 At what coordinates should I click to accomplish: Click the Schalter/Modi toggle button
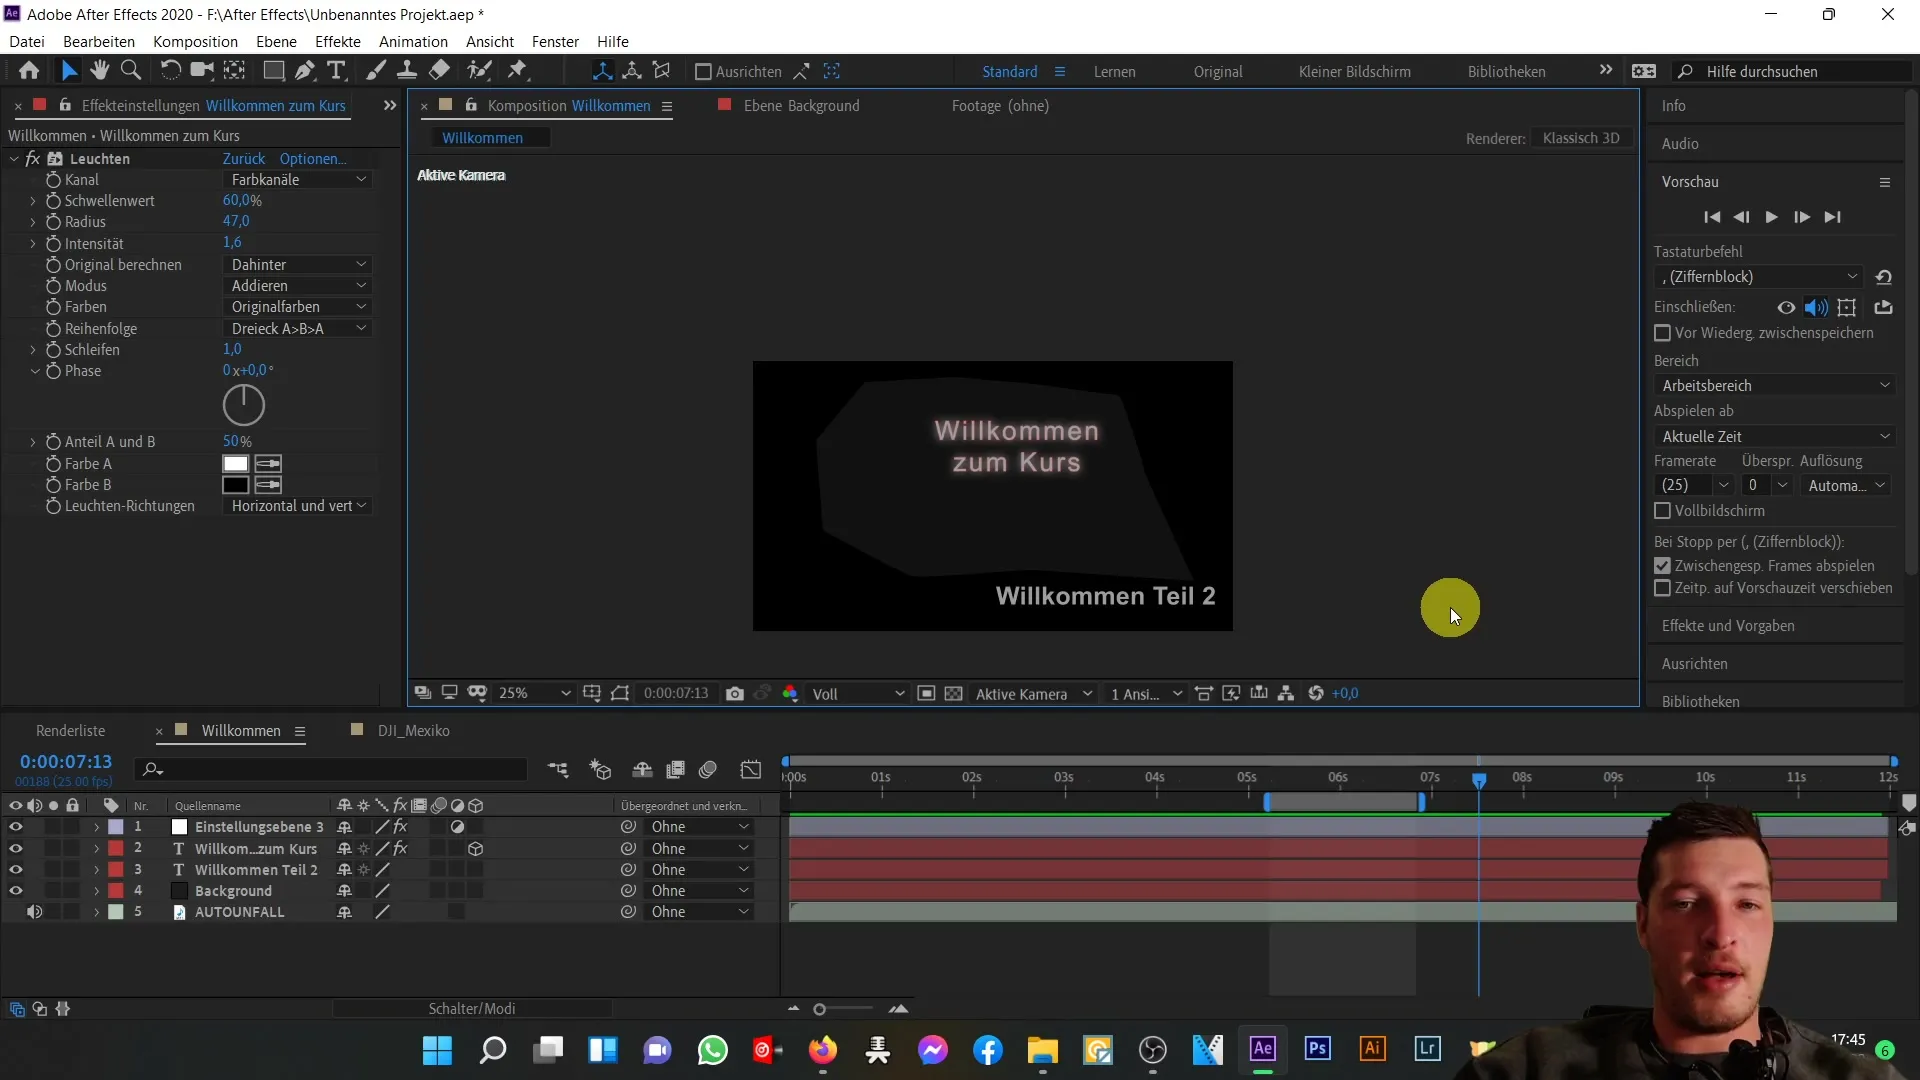[472, 1009]
